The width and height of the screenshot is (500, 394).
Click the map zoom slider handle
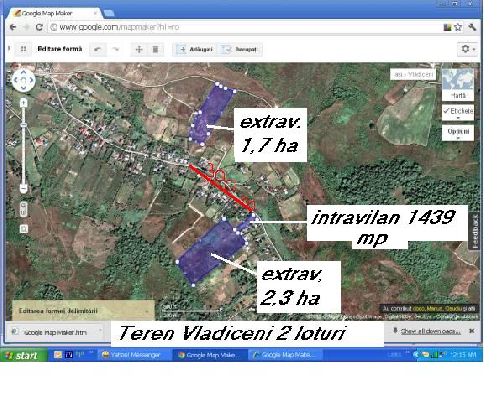[23, 125]
